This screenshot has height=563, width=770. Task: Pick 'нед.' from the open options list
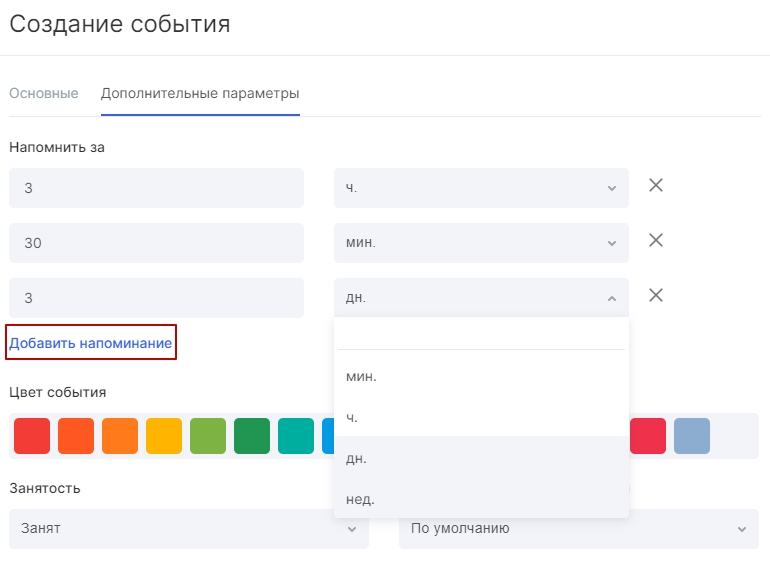[x=480, y=499]
